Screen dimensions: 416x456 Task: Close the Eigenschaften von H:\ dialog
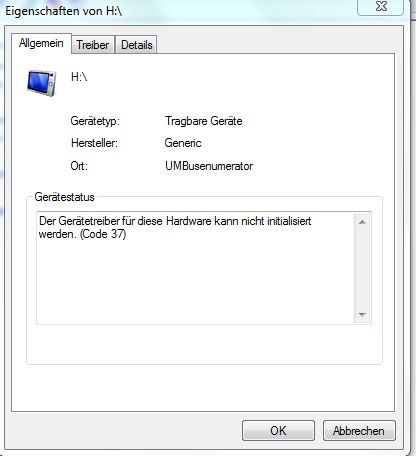tap(381, 7)
